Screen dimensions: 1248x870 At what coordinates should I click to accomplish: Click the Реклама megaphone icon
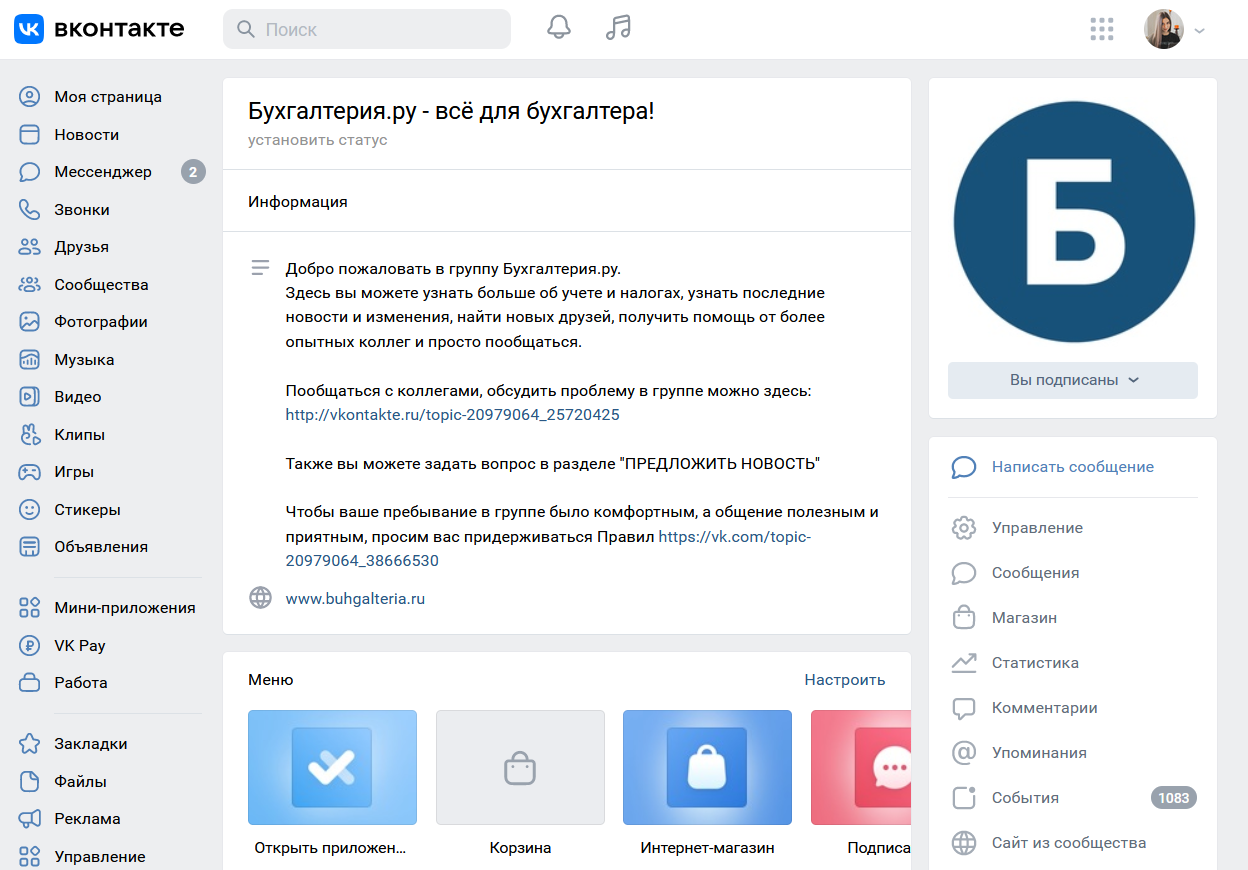click(30, 819)
